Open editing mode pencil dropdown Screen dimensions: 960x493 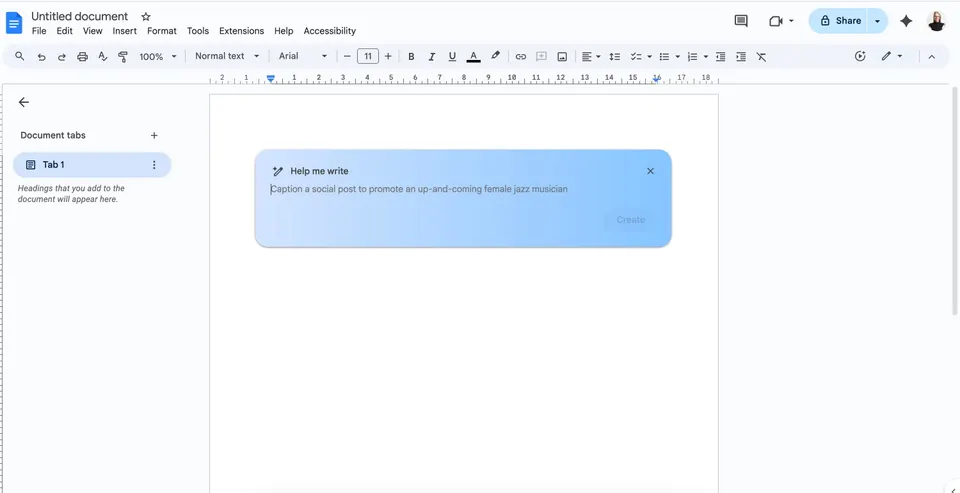[x=891, y=56]
